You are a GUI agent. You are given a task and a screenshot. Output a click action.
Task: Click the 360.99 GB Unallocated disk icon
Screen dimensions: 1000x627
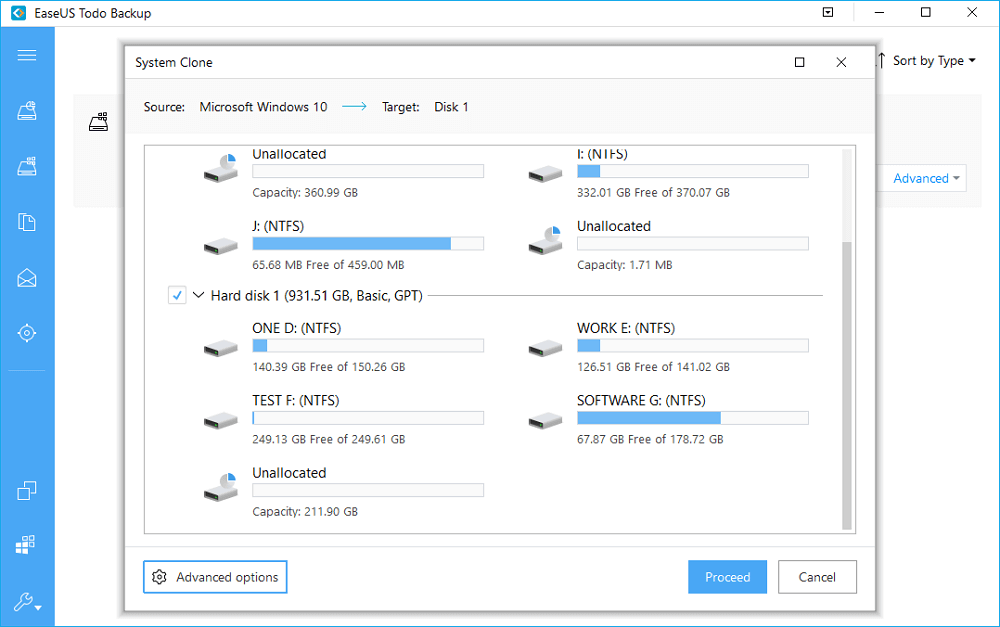point(221,168)
